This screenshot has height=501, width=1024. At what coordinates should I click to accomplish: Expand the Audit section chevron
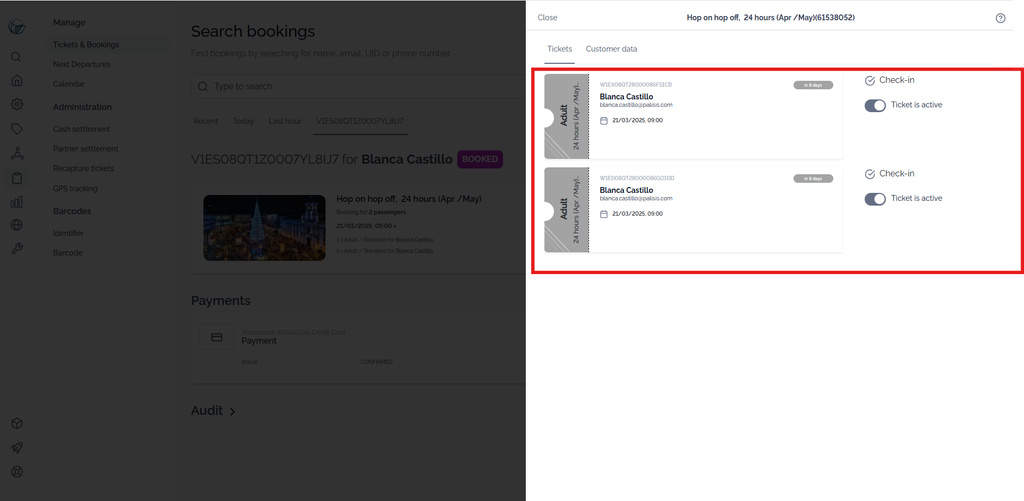232,412
